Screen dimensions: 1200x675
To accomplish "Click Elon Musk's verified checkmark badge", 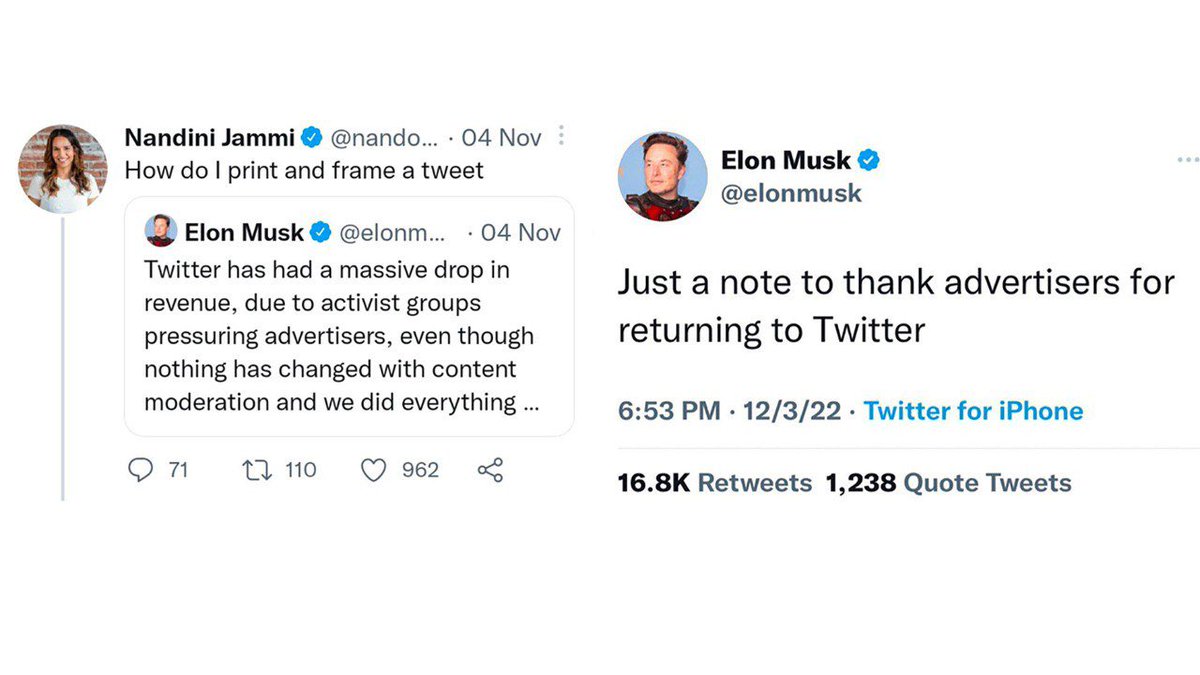I will point(868,159).
